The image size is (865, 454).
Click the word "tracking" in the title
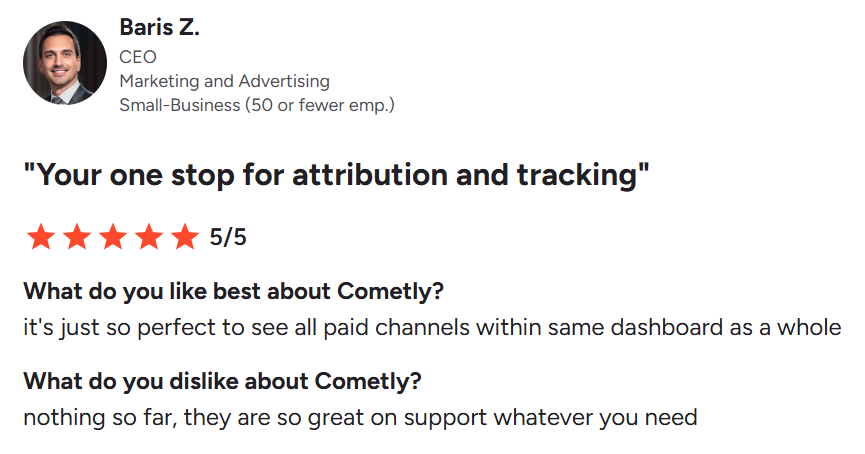point(576,175)
